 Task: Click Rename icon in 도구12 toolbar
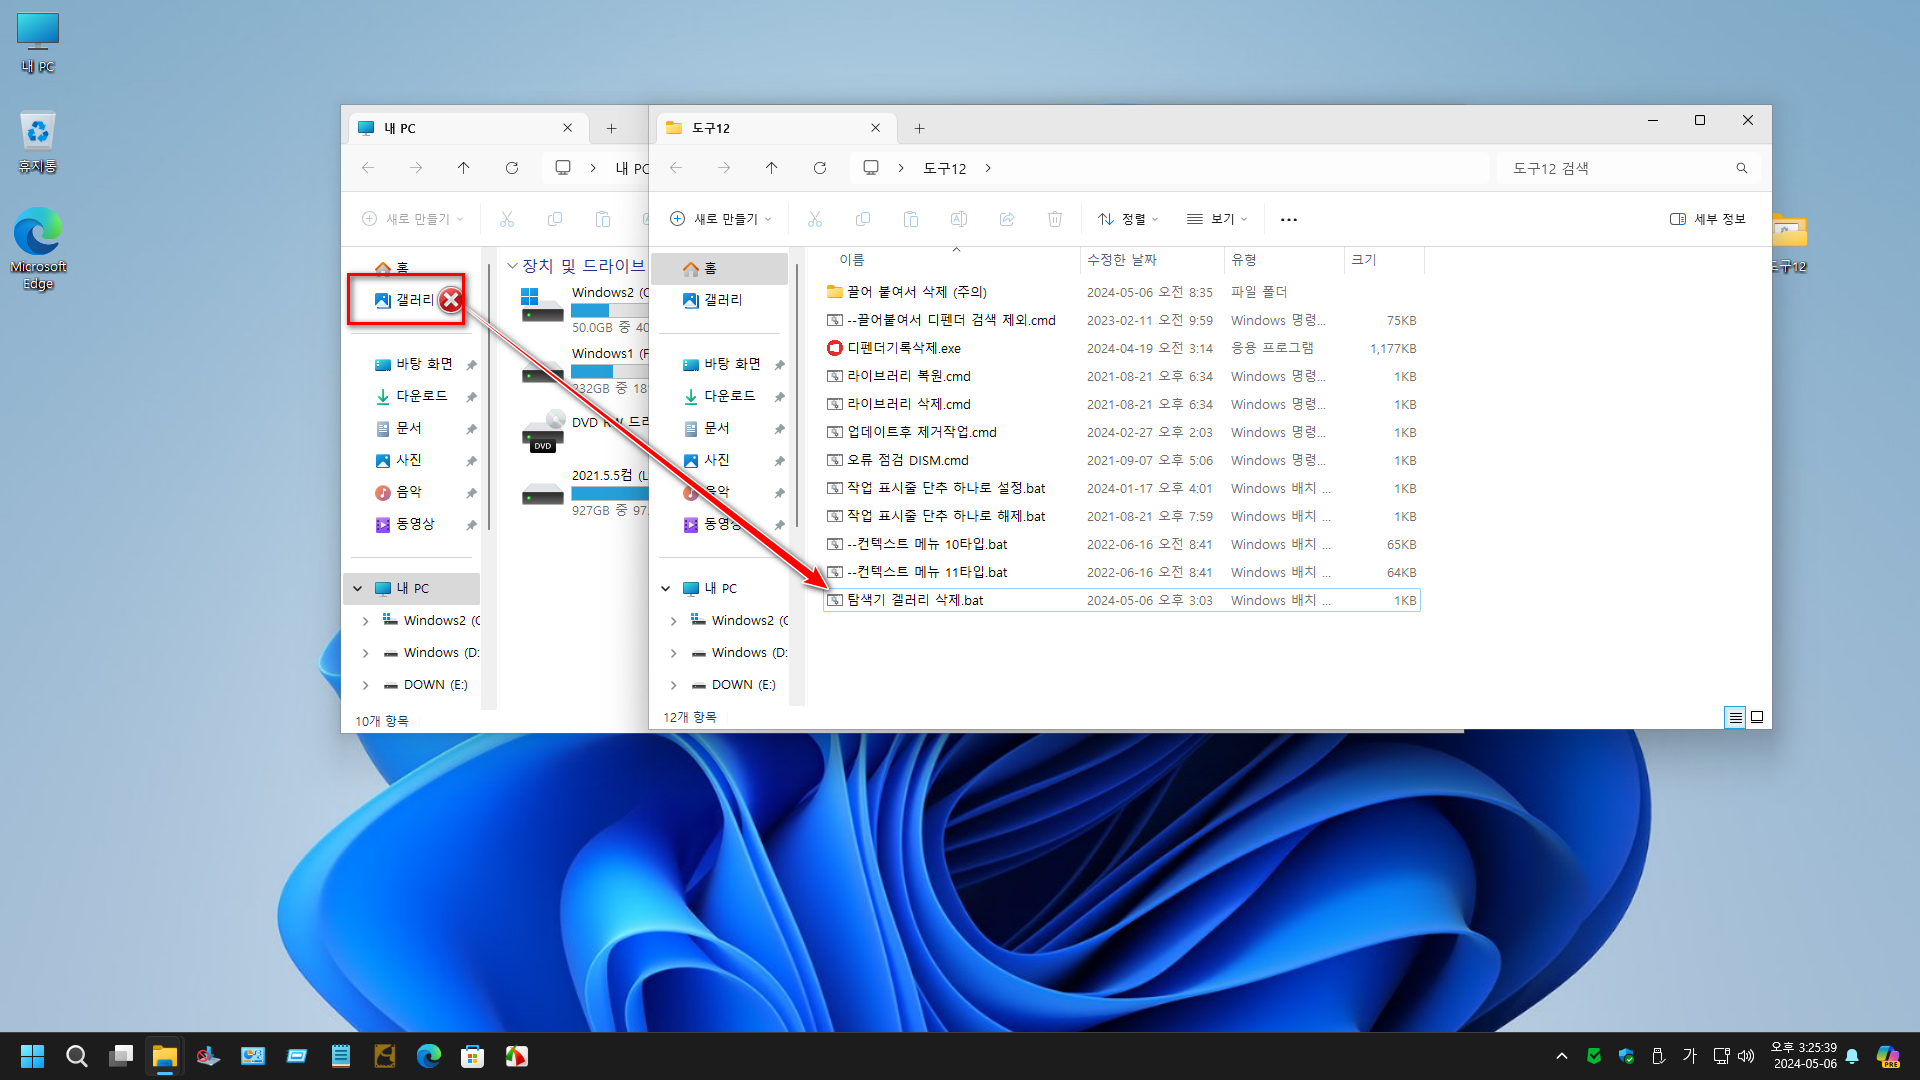coord(959,219)
